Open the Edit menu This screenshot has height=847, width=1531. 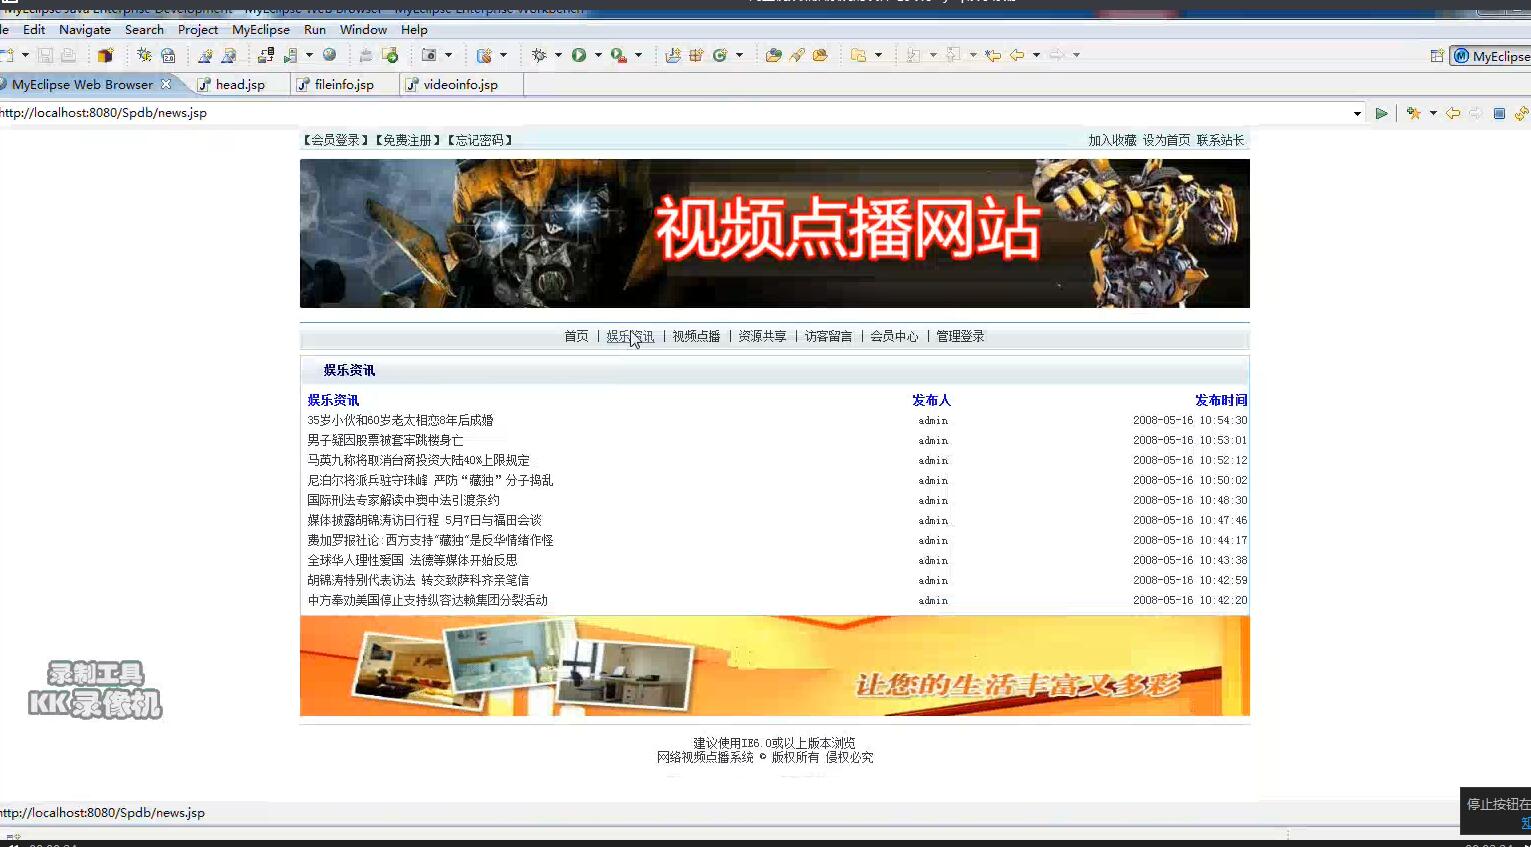click(34, 30)
